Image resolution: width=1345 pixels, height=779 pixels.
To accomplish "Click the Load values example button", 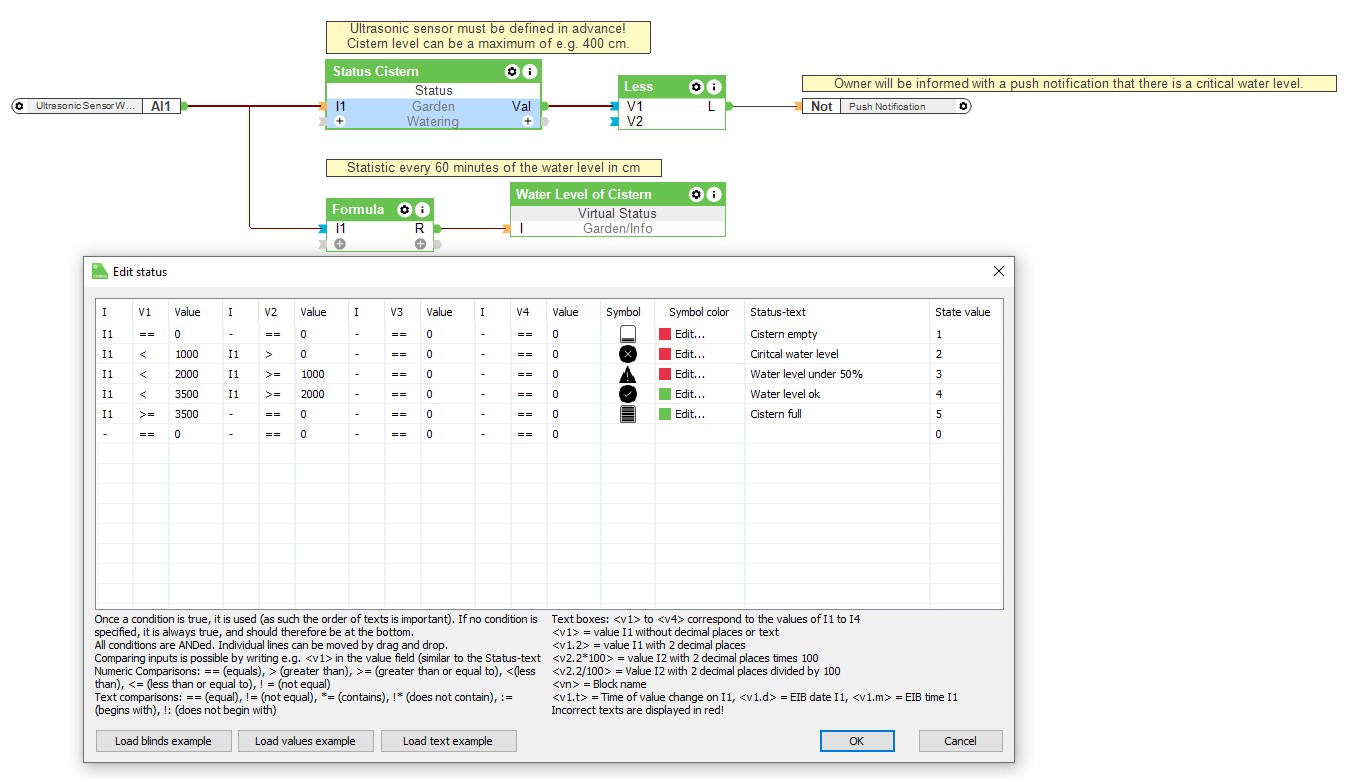I will click(x=305, y=741).
